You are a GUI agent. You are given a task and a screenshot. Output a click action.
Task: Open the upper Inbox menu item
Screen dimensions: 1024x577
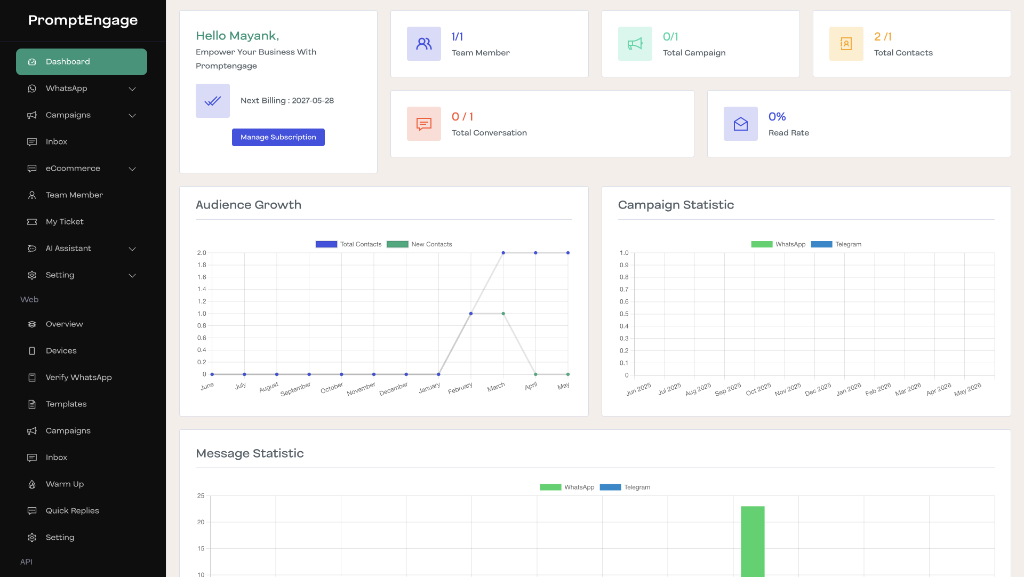point(82,142)
